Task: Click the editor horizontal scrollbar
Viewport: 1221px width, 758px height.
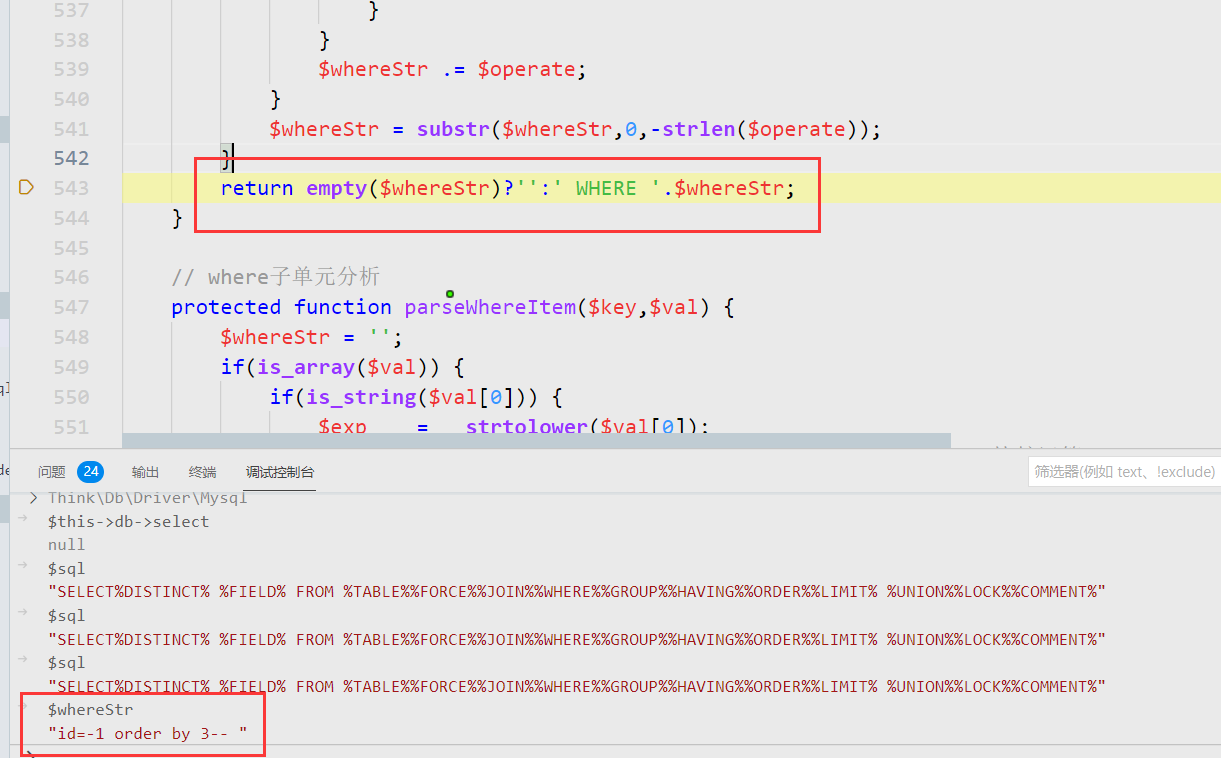Action: (536, 440)
